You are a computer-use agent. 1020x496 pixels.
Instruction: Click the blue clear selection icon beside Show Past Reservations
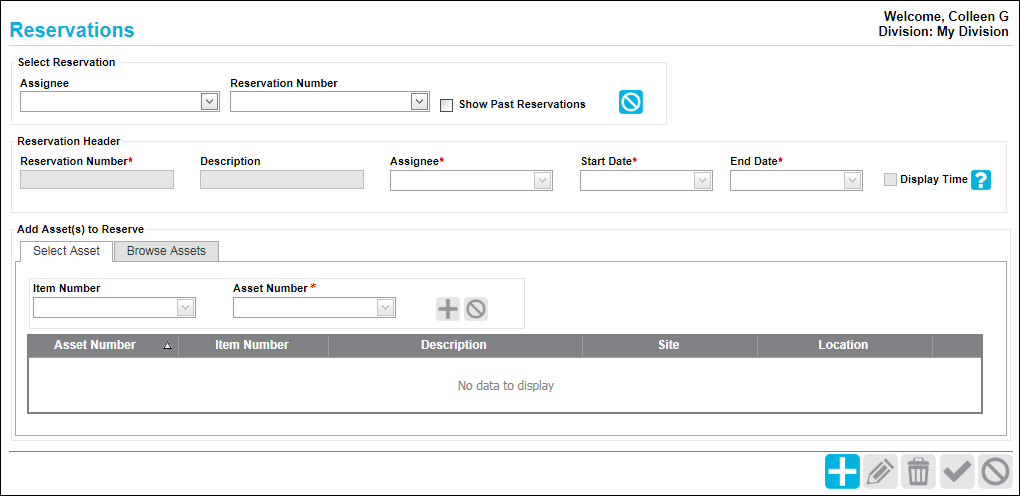tap(630, 102)
